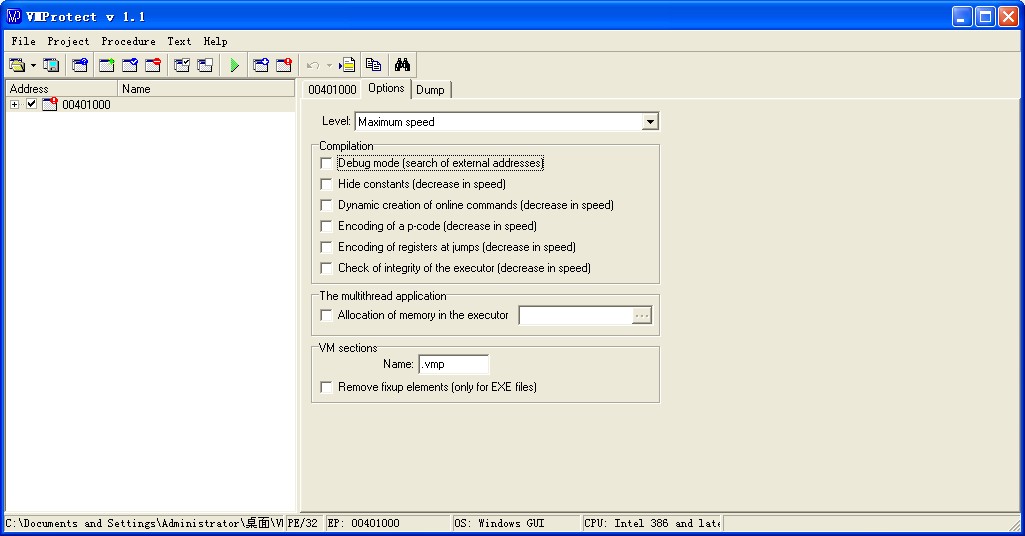Close the VMProtect window

1008,16
